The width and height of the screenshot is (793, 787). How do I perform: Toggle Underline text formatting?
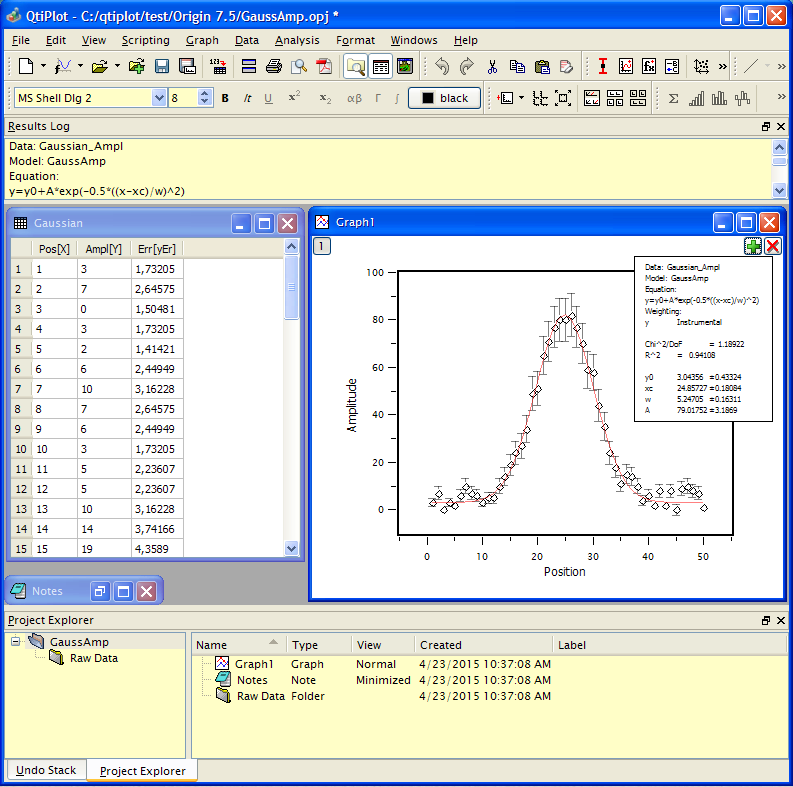click(268, 98)
